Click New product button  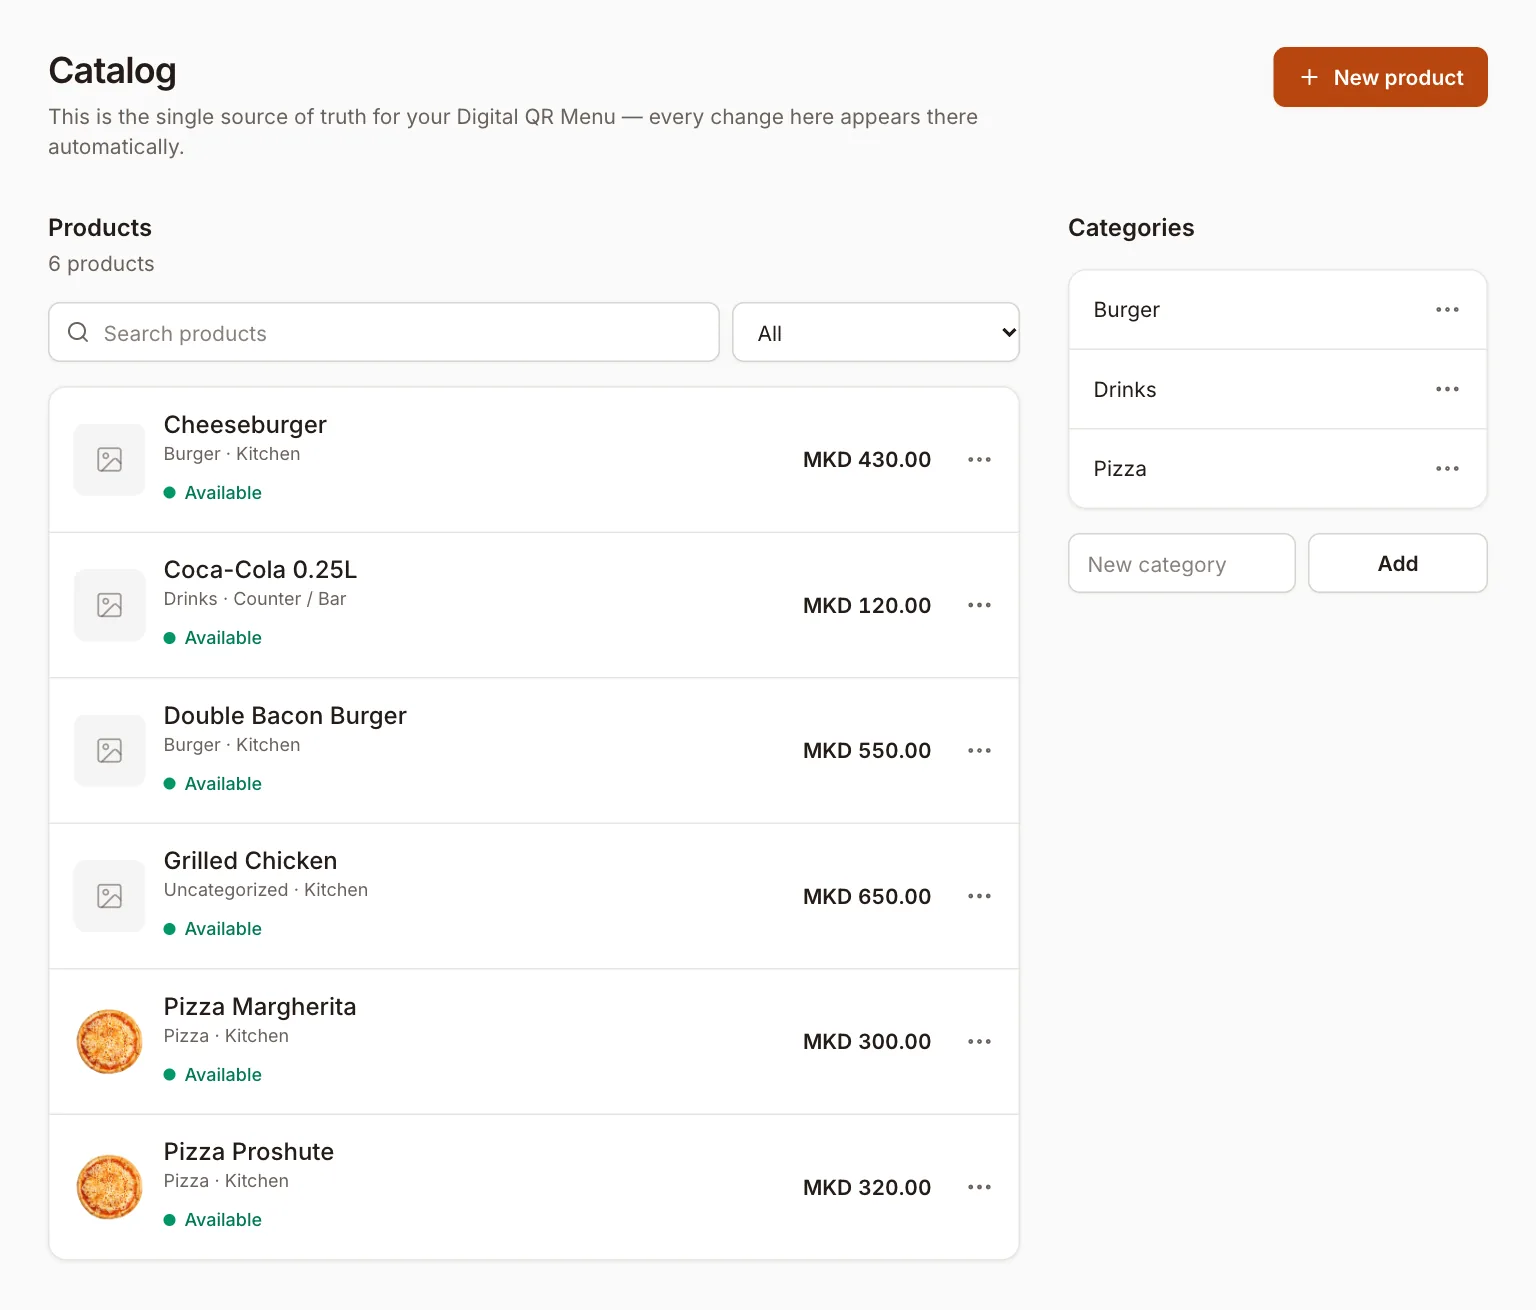coord(1380,77)
